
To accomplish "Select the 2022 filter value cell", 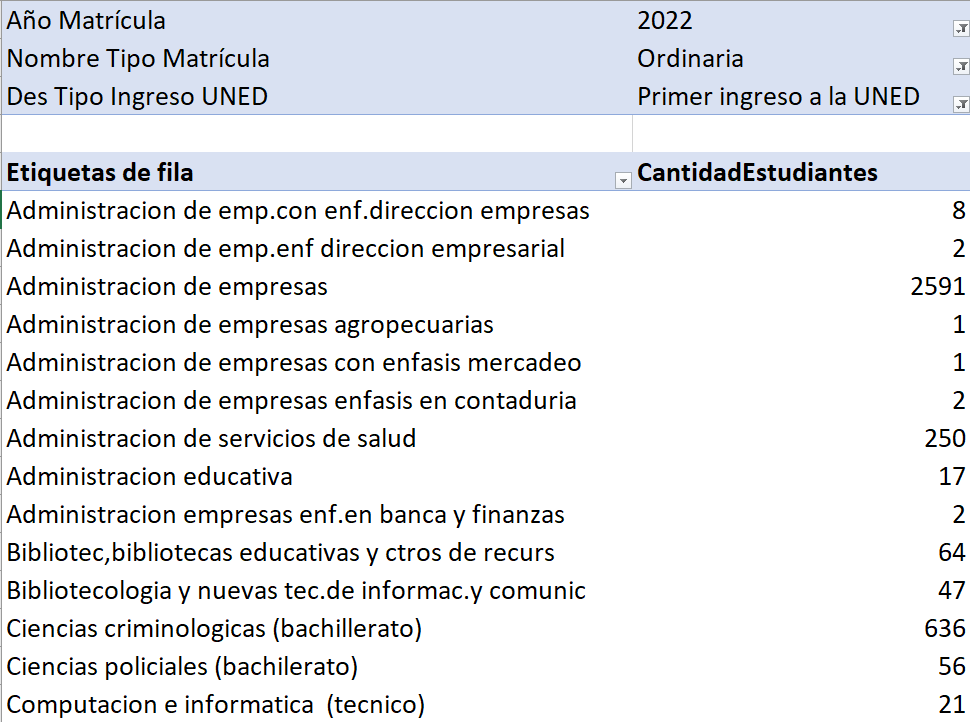I will 665,21.
